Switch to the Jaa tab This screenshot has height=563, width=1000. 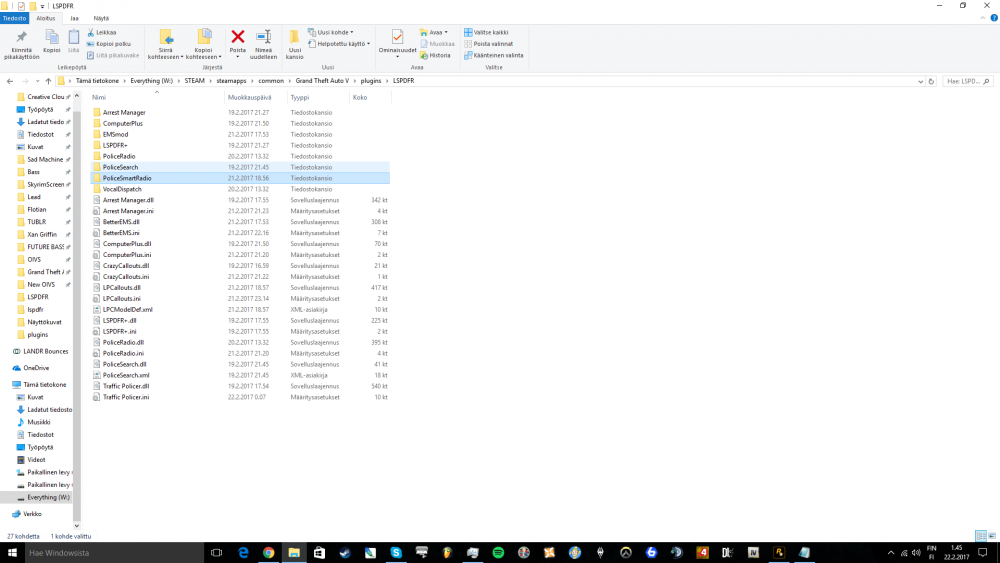[75, 18]
